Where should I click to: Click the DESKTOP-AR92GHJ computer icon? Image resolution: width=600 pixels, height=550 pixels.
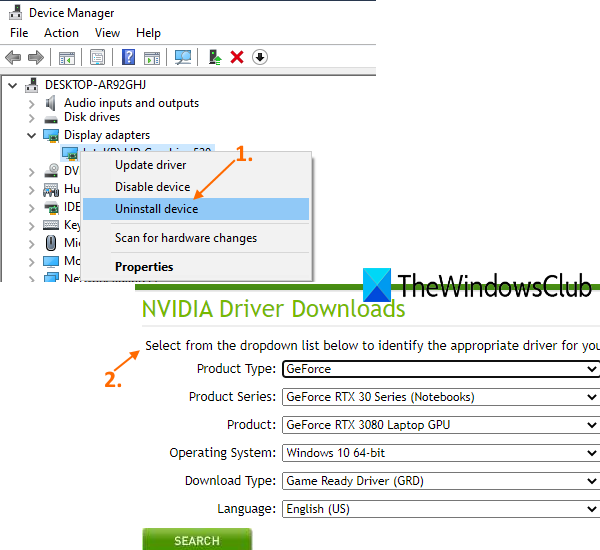(x=32, y=85)
